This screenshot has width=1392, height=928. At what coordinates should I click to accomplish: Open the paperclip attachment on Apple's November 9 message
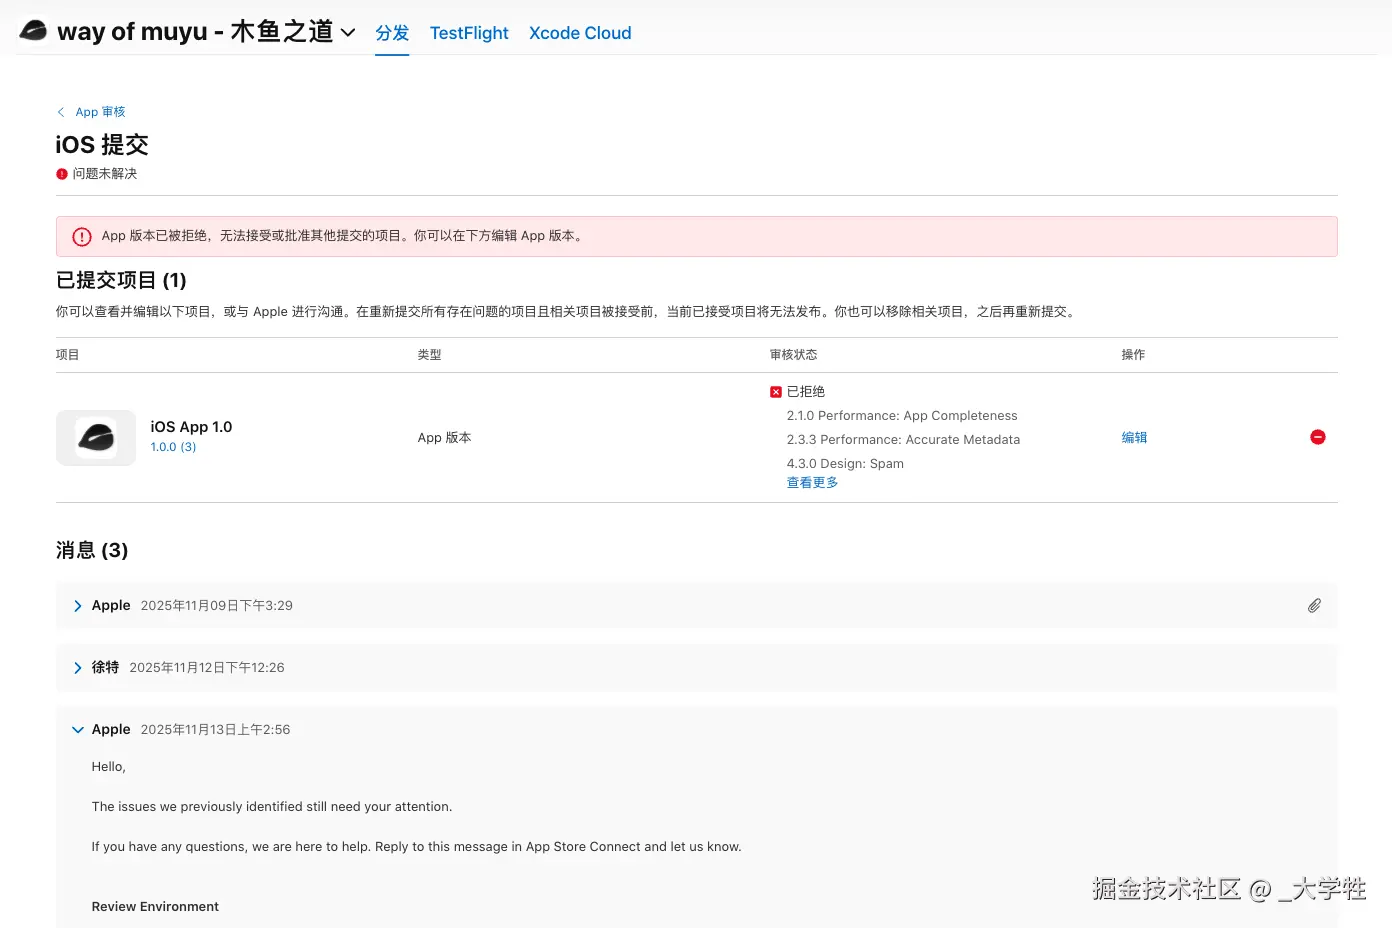(x=1314, y=605)
